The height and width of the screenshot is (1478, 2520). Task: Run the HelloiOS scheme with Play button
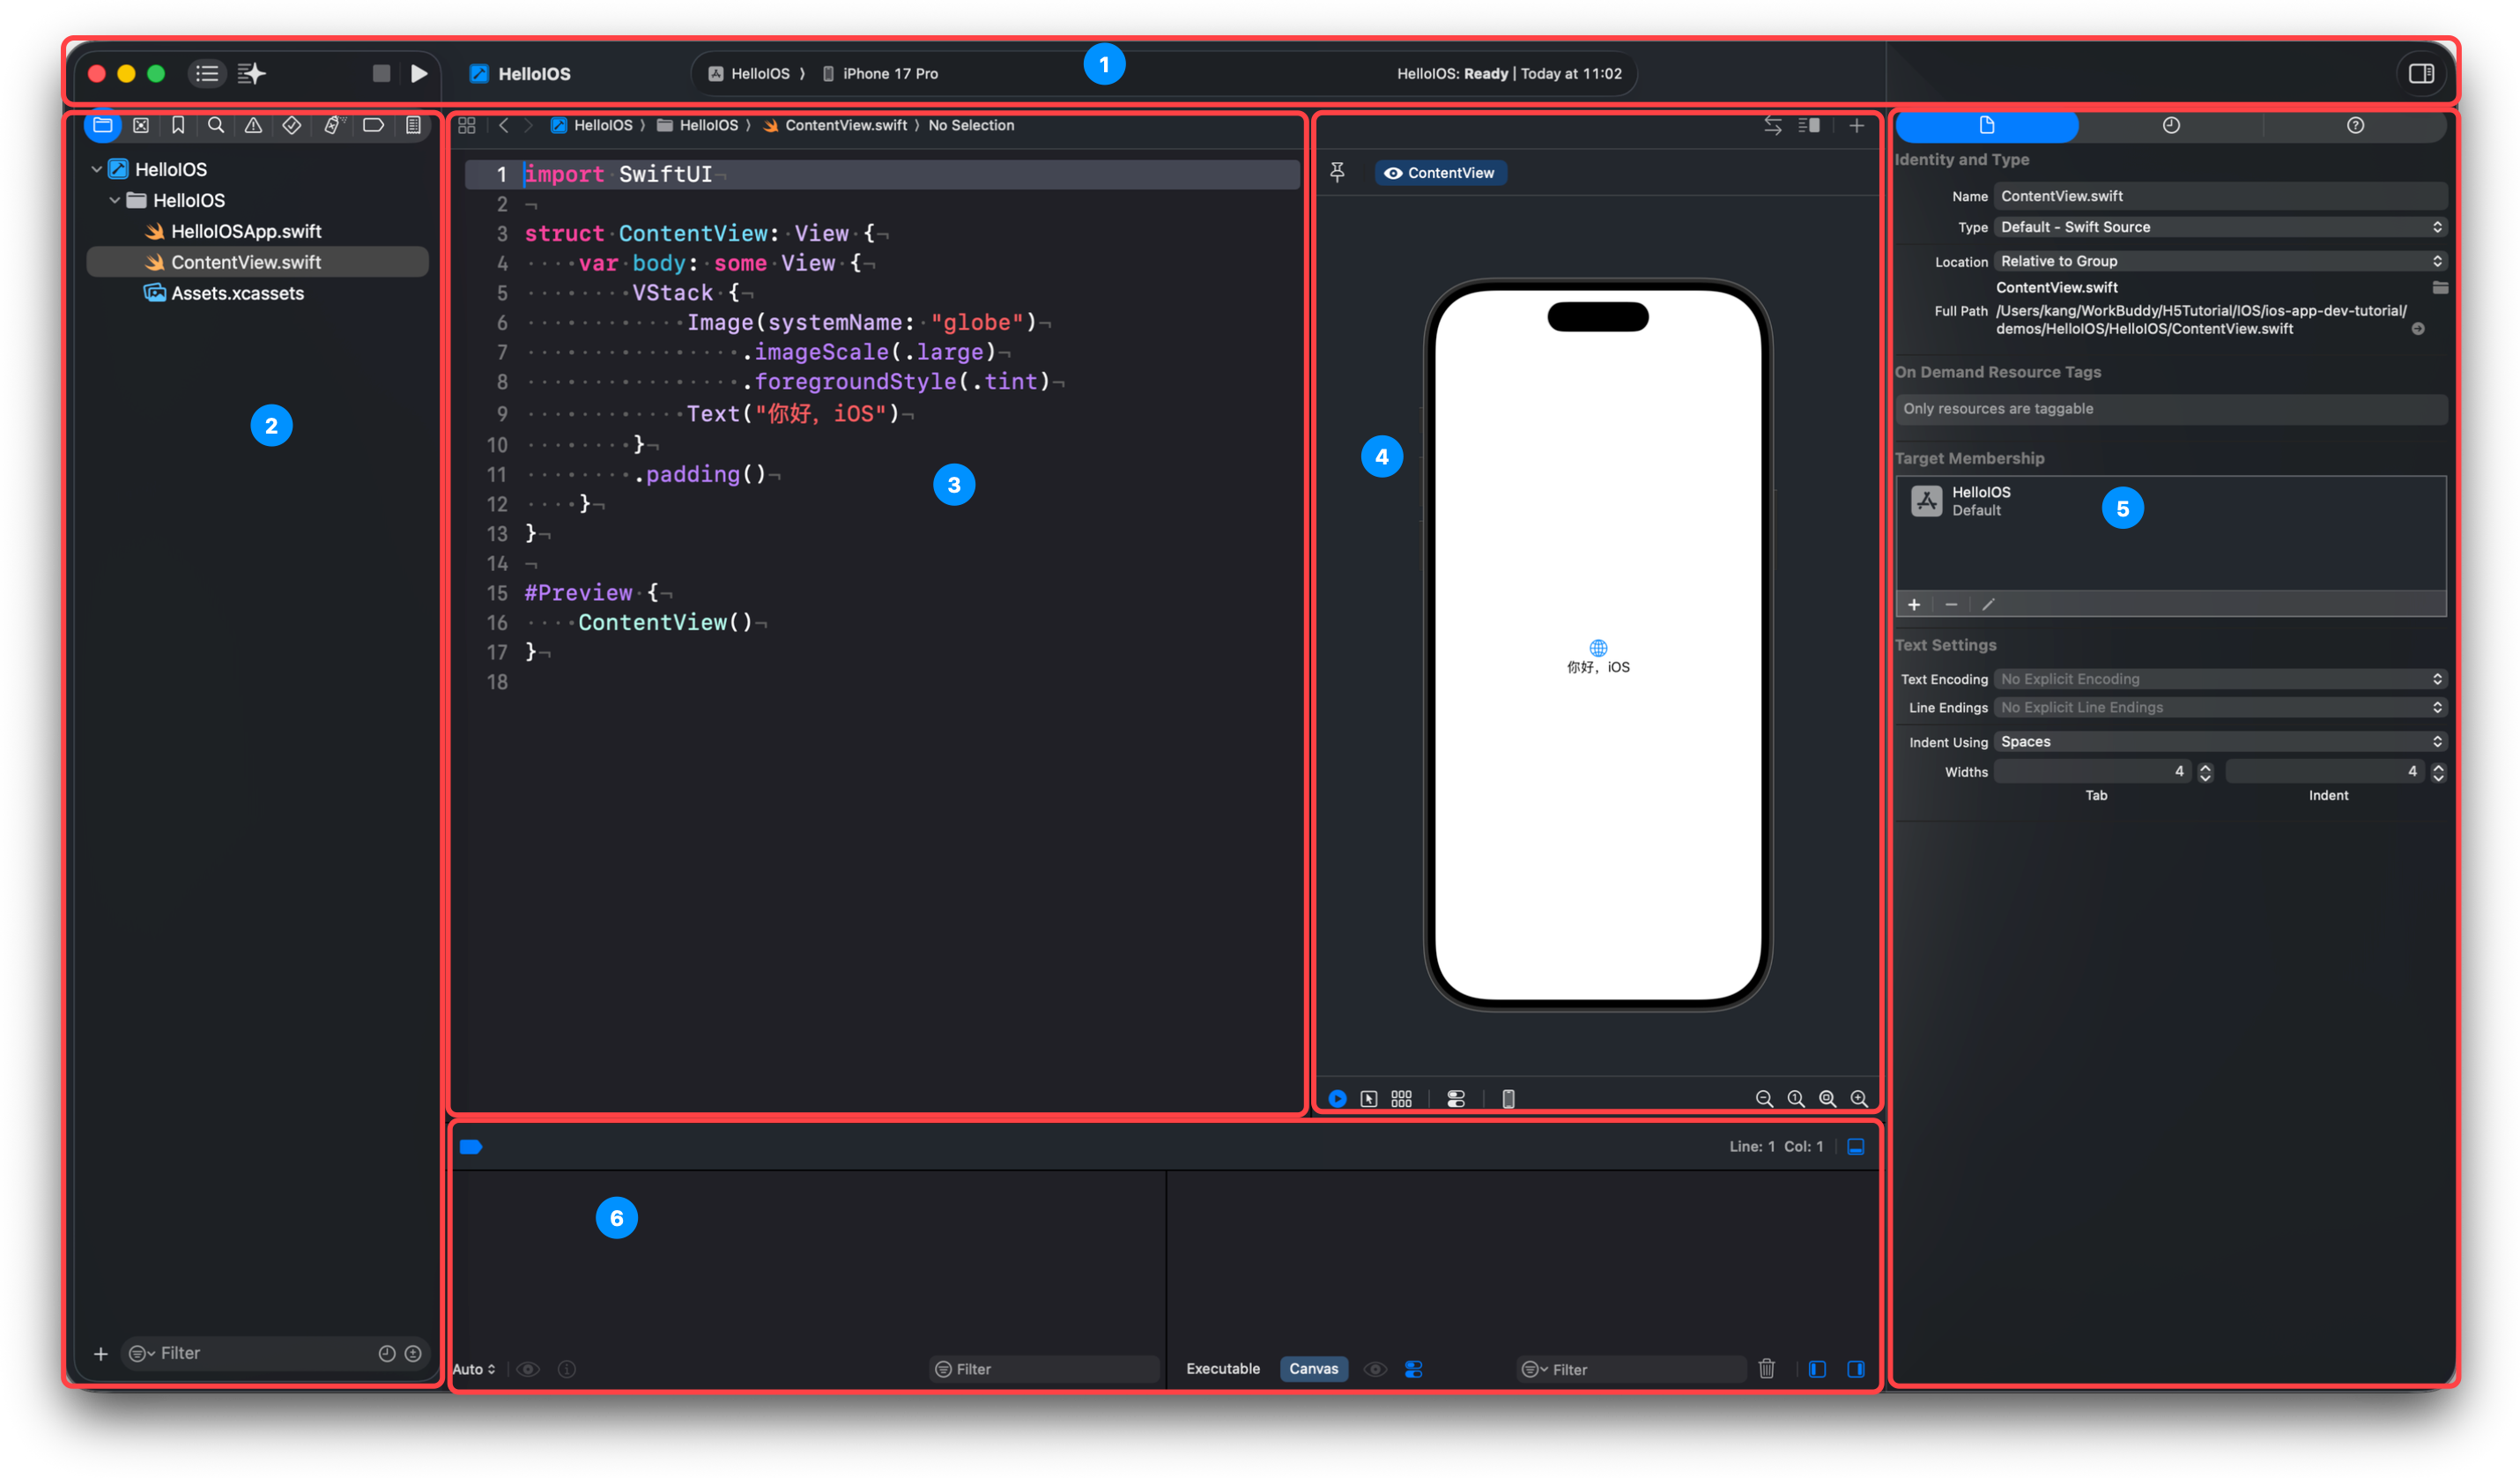[x=419, y=73]
